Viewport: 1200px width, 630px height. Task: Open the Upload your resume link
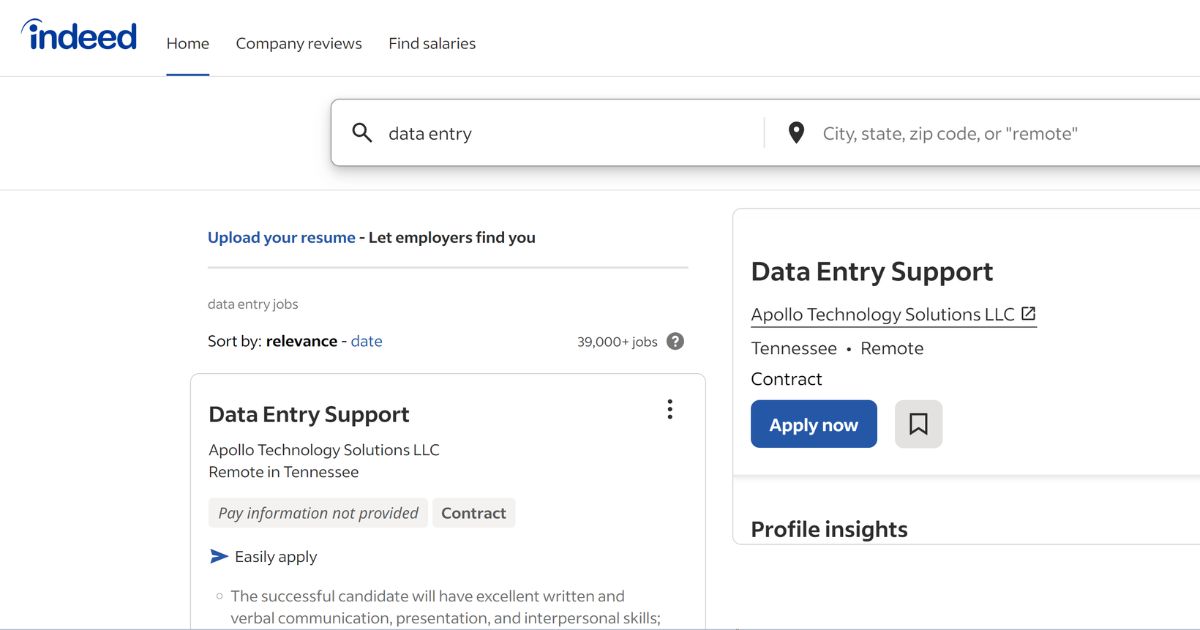coord(280,237)
